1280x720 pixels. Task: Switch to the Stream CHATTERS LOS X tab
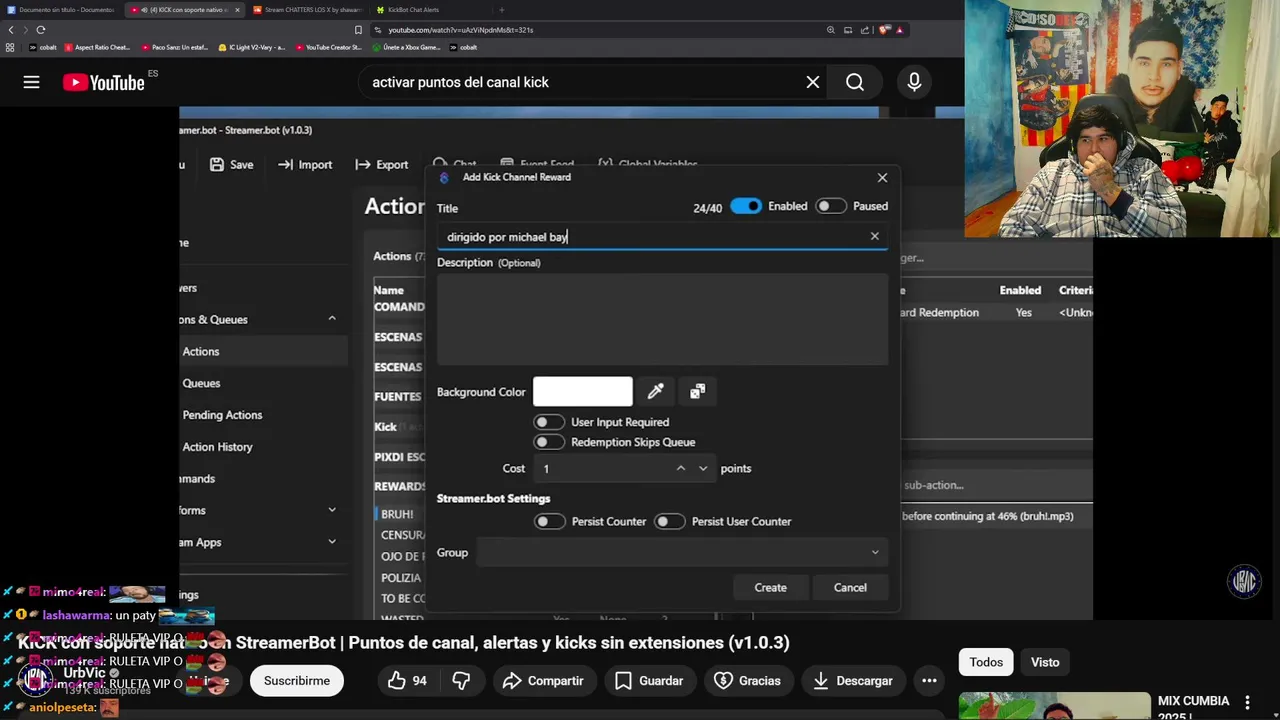[306, 10]
